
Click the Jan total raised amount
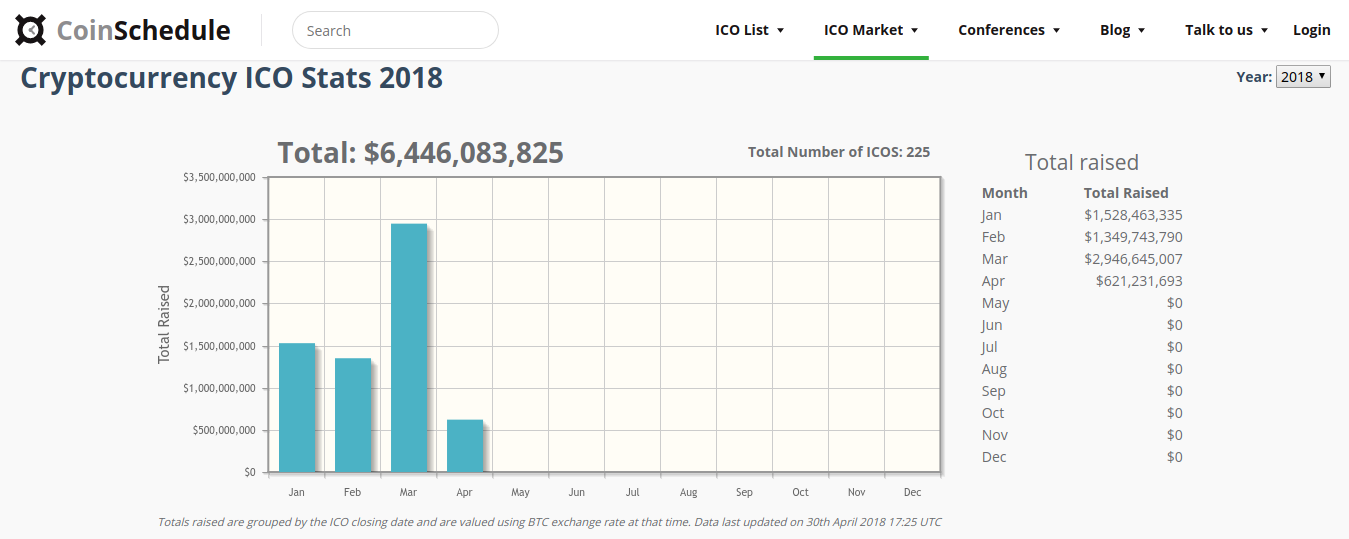[x=1133, y=215]
